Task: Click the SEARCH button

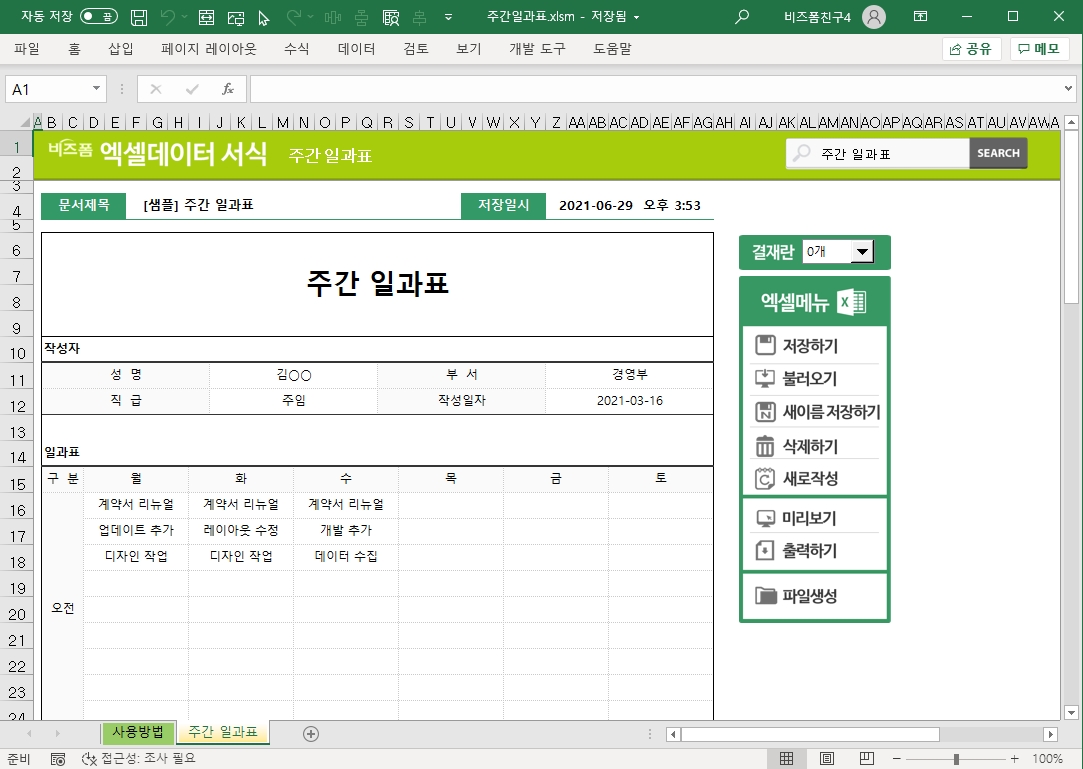Action: coord(998,153)
